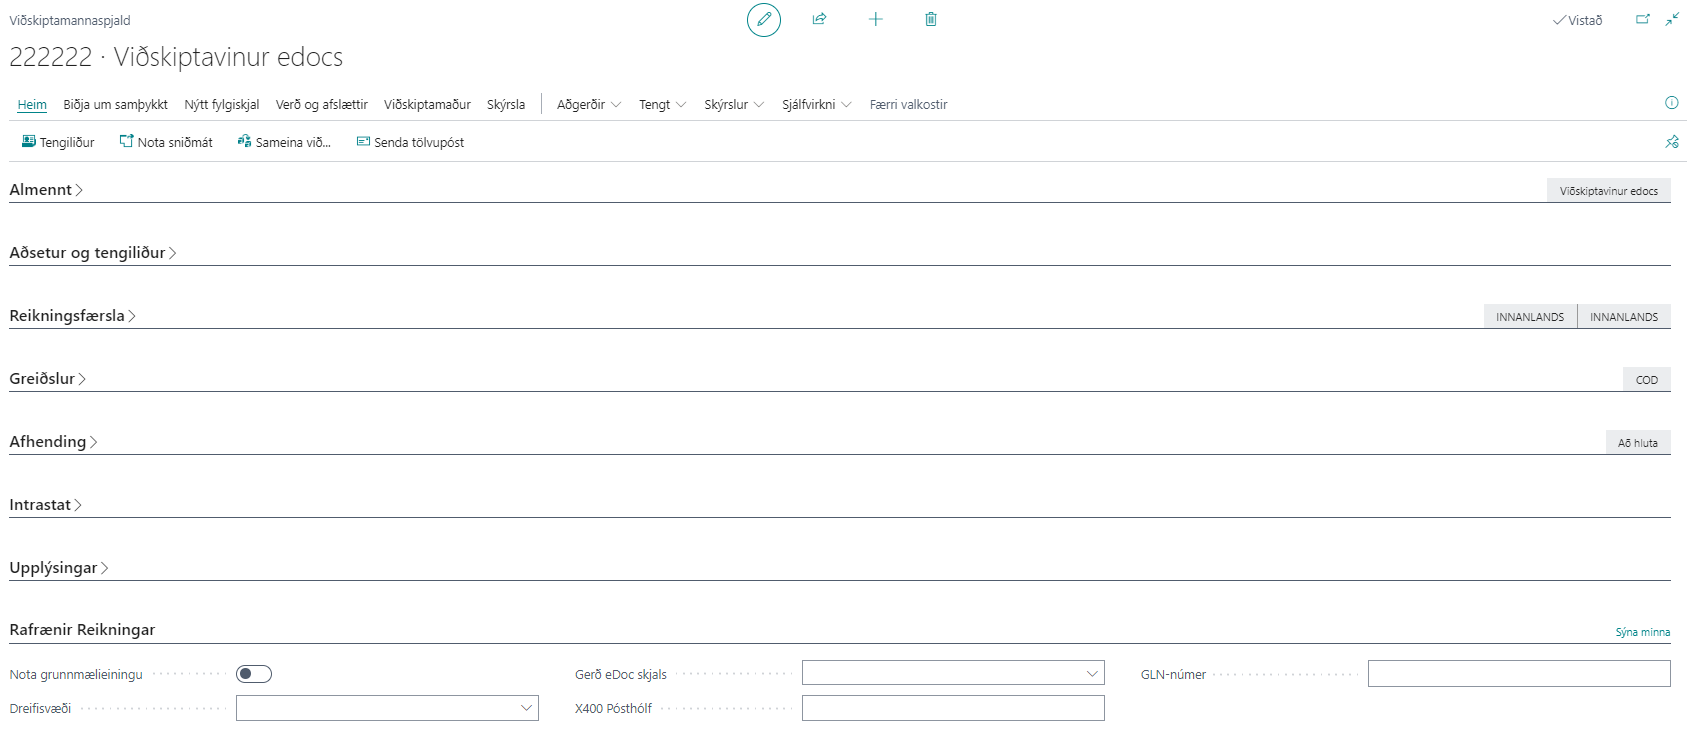The image size is (1704, 748).
Task: Click the share icon at top
Action: (819, 20)
